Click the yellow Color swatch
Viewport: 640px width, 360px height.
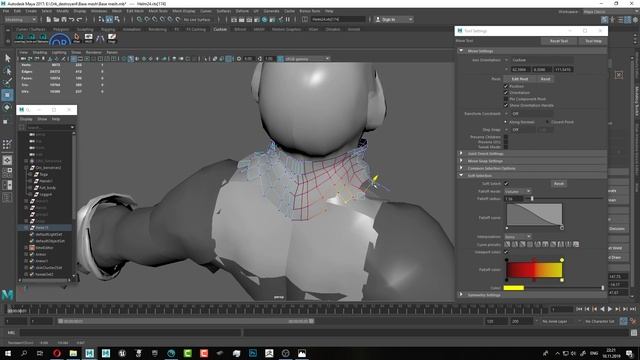click(513, 288)
